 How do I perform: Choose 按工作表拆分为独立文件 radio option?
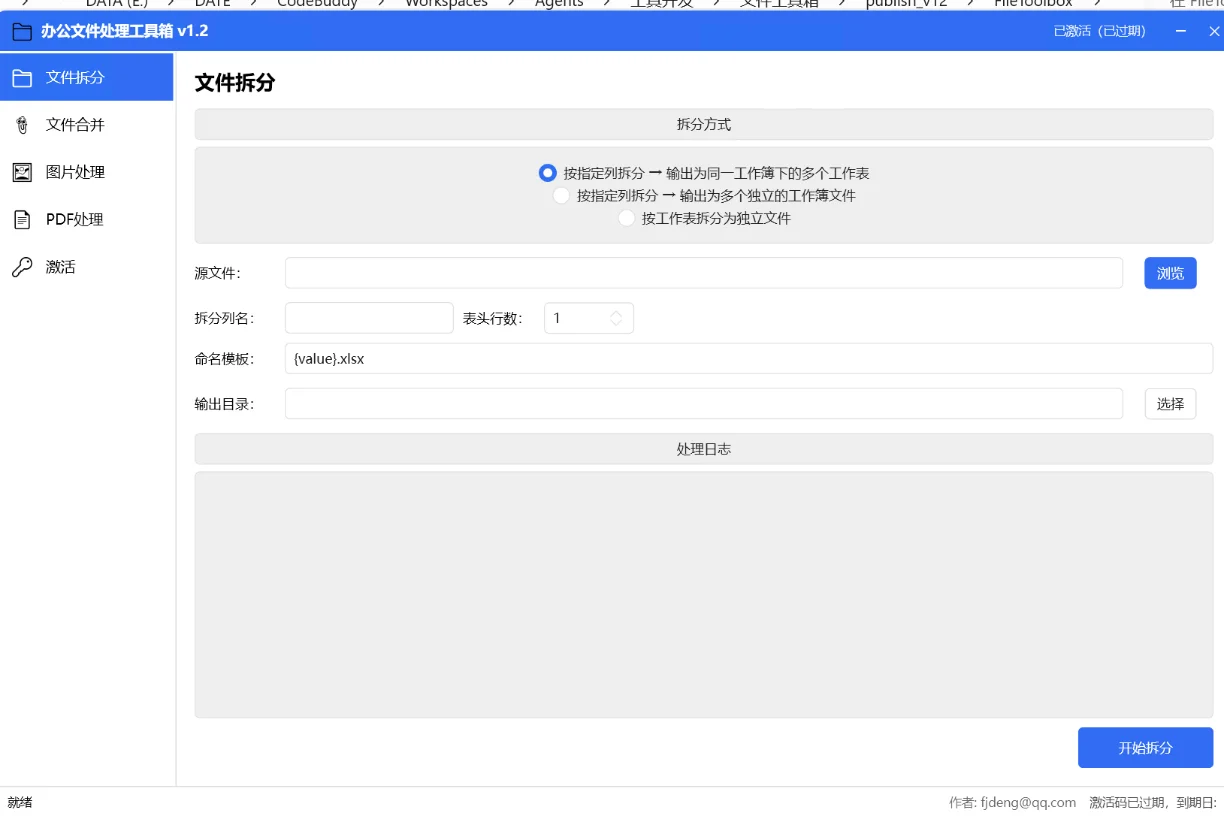tap(704, 218)
